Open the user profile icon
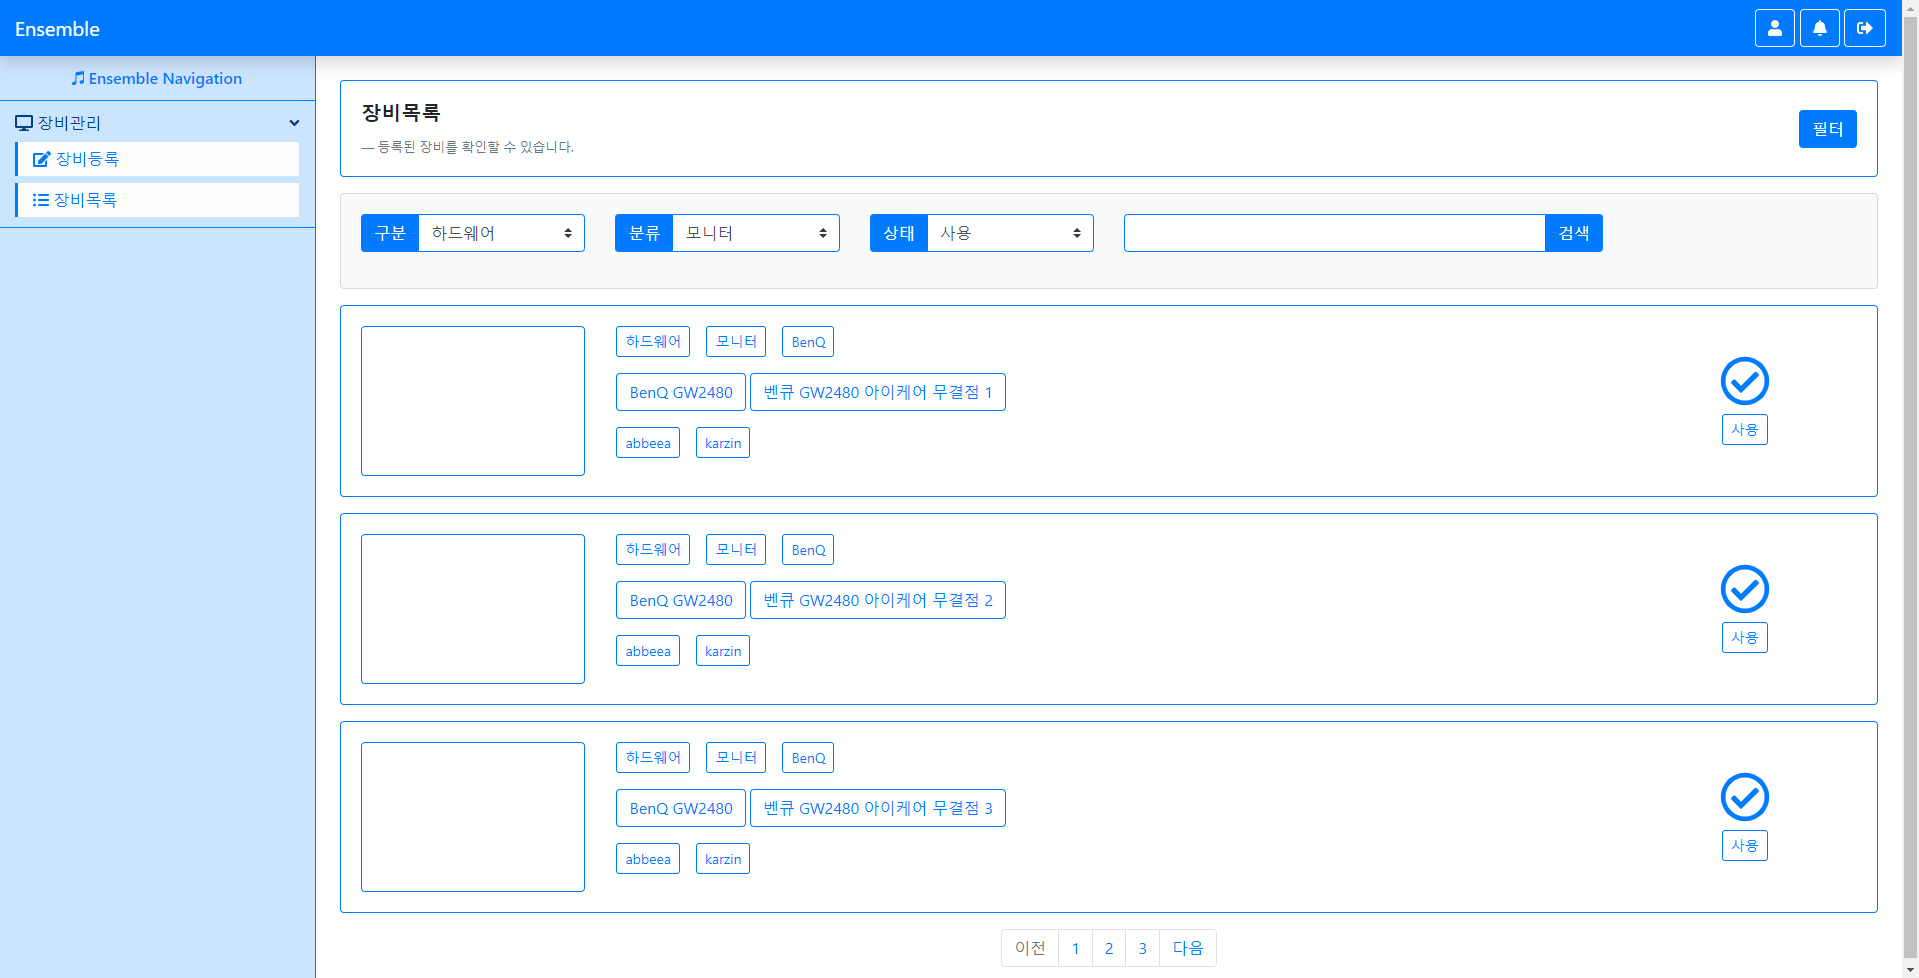The height and width of the screenshot is (978, 1919). 1774,28
